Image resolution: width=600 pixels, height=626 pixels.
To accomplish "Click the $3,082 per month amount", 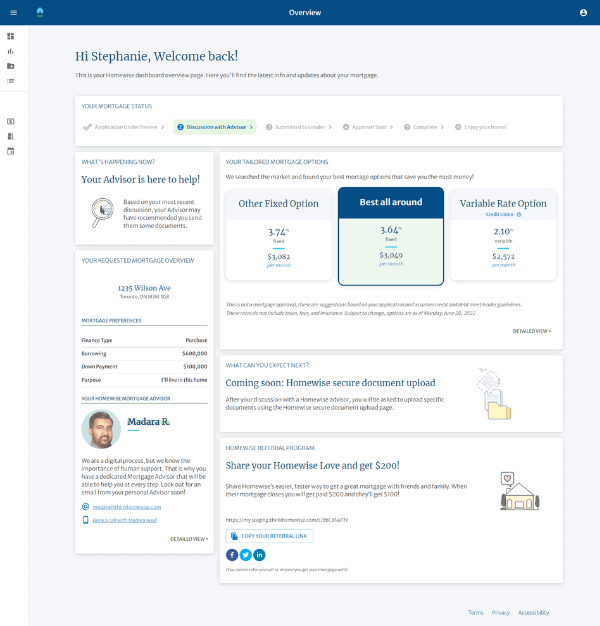I will [x=279, y=256].
